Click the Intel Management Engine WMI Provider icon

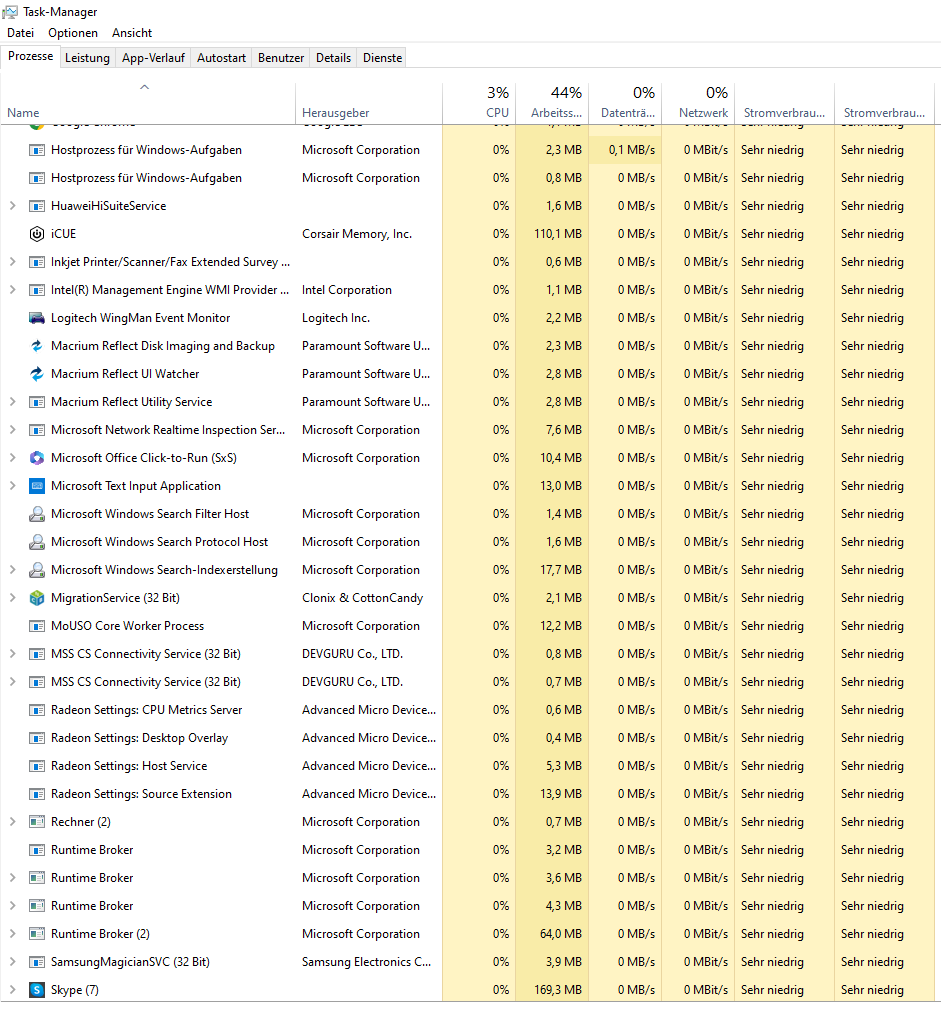coord(37,290)
